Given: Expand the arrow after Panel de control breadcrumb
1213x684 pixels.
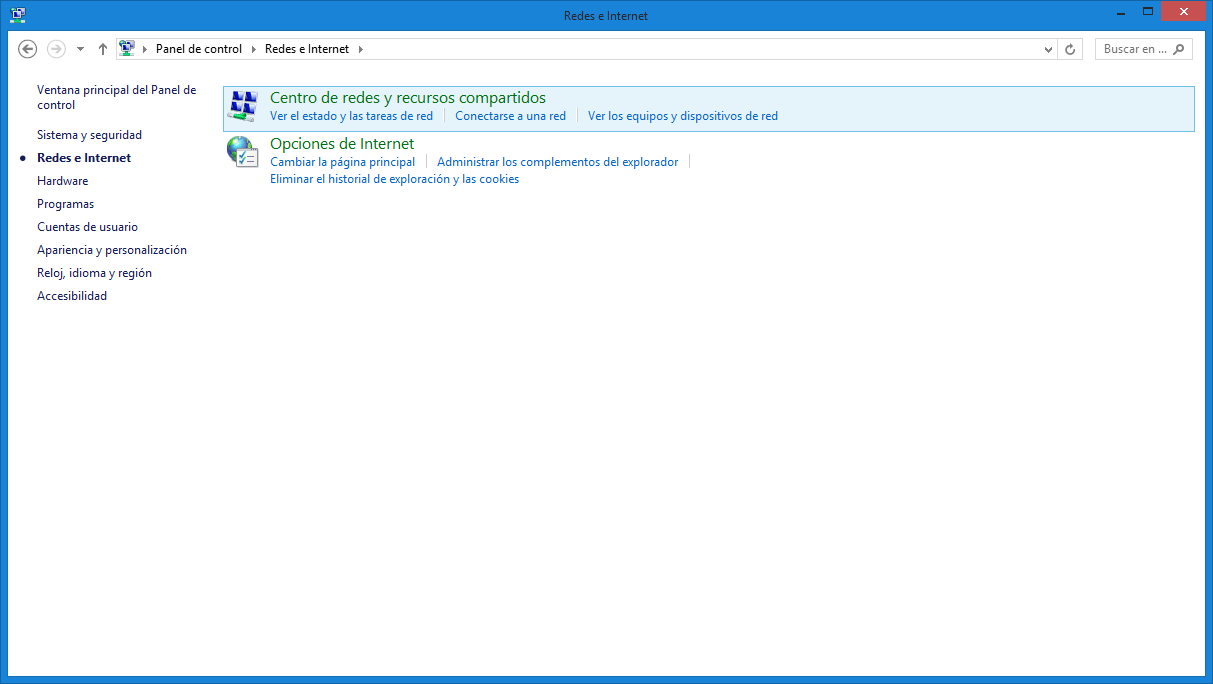Looking at the screenshot, I should [x=254, y=49].
